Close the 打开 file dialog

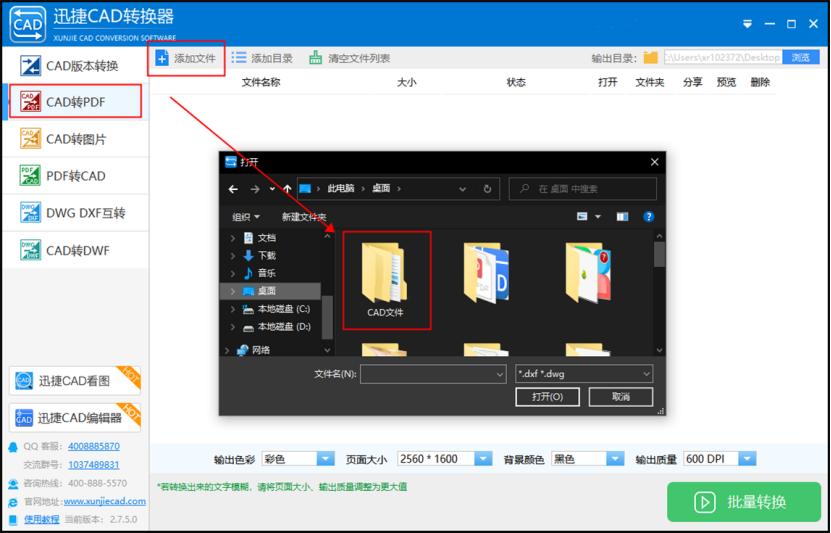click(655, 162)
